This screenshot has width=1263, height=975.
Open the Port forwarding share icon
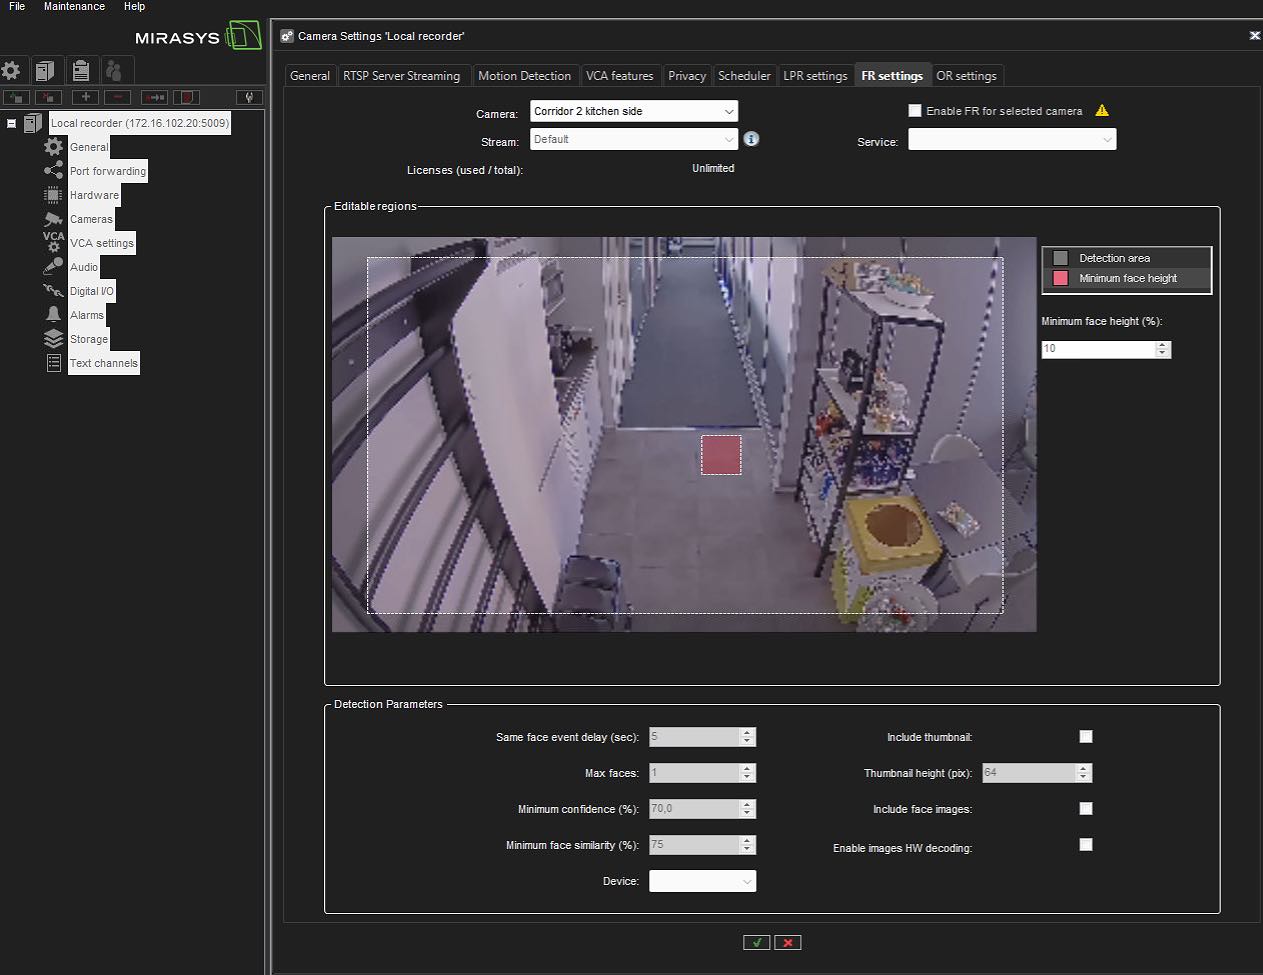tap(53, 171)
